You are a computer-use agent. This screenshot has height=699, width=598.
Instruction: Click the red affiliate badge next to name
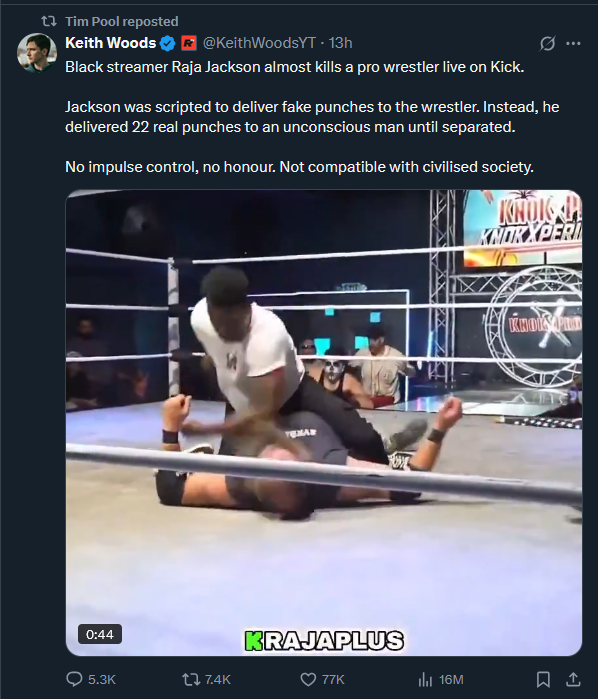(189, 43)
